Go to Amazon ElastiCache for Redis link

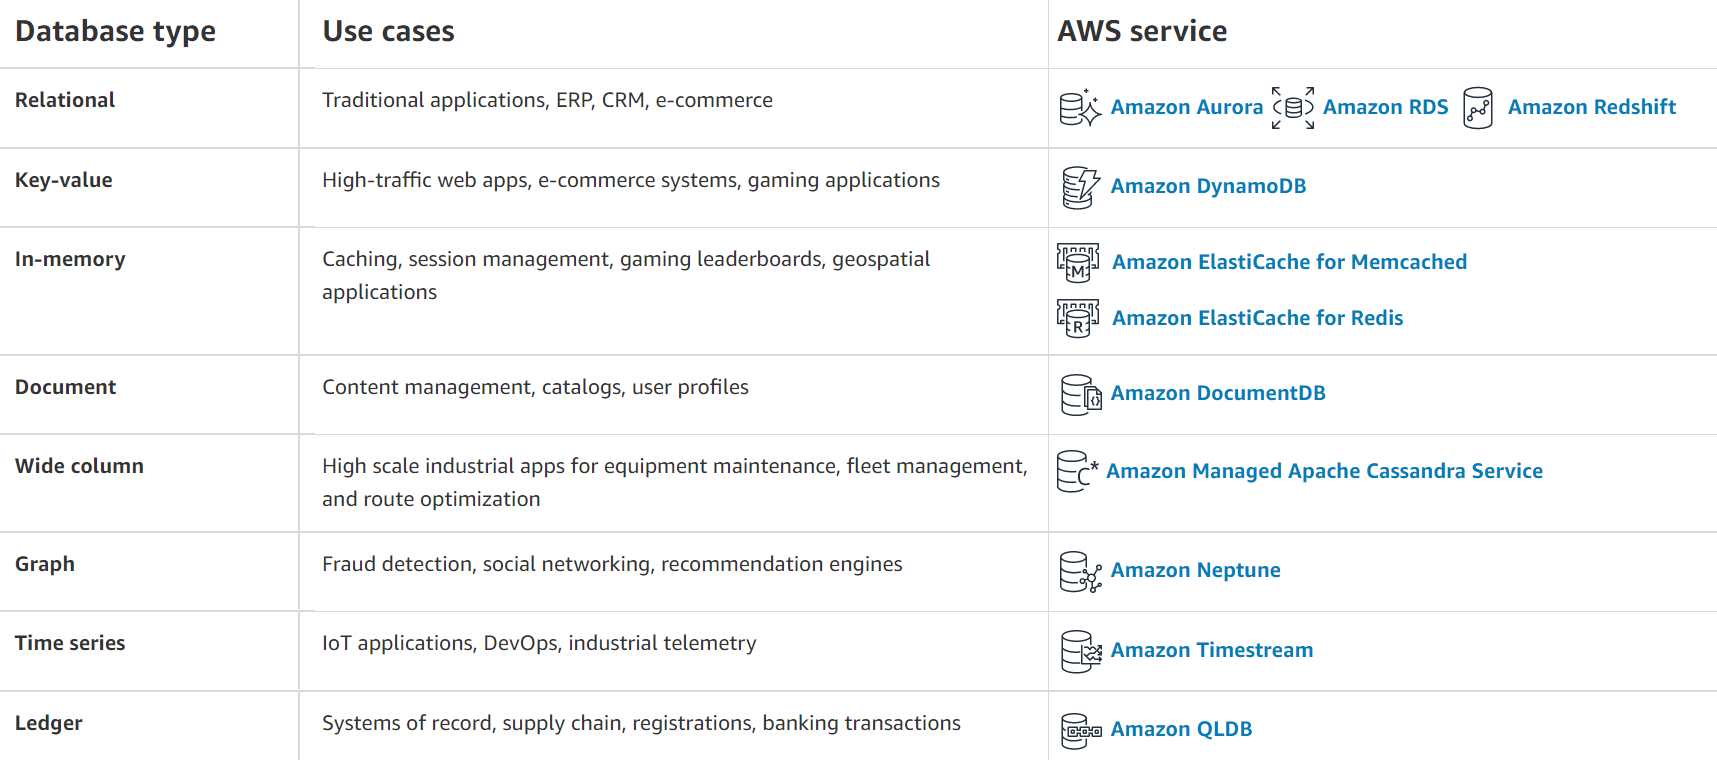pyautogui.click(x=1257, y=318)
